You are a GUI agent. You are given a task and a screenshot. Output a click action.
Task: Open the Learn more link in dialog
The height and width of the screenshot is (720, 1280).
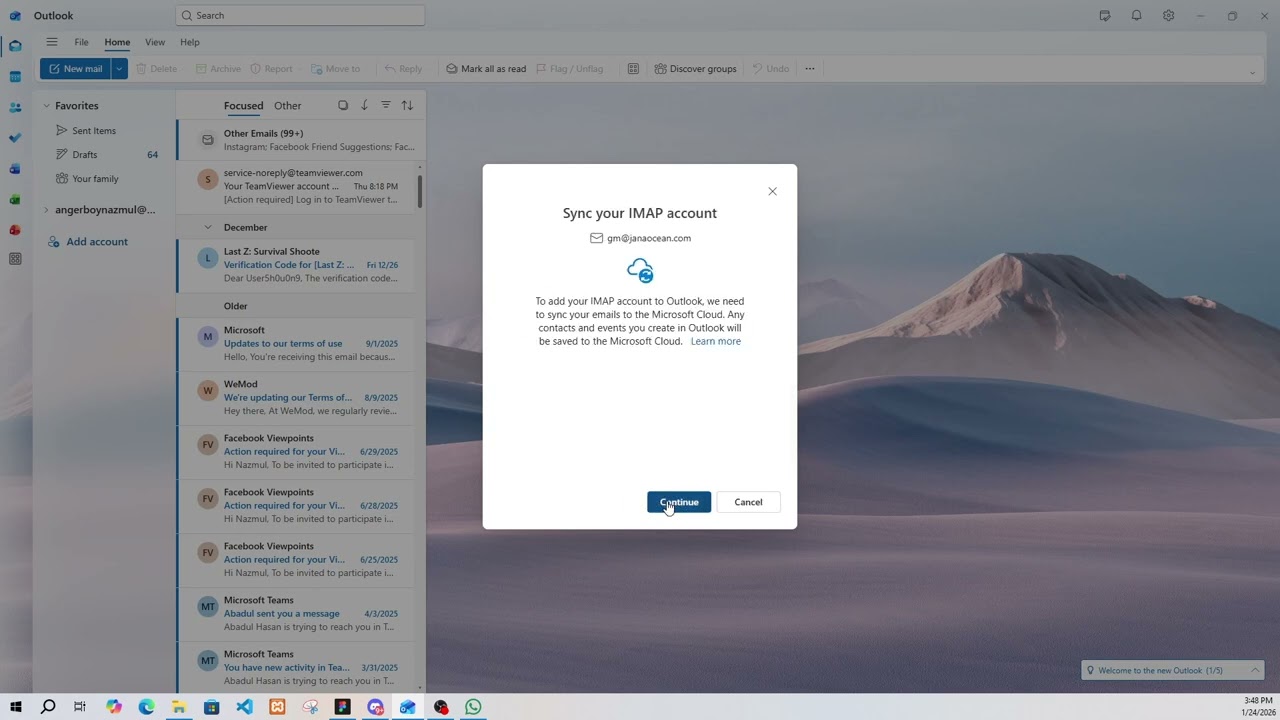(716, 341)
